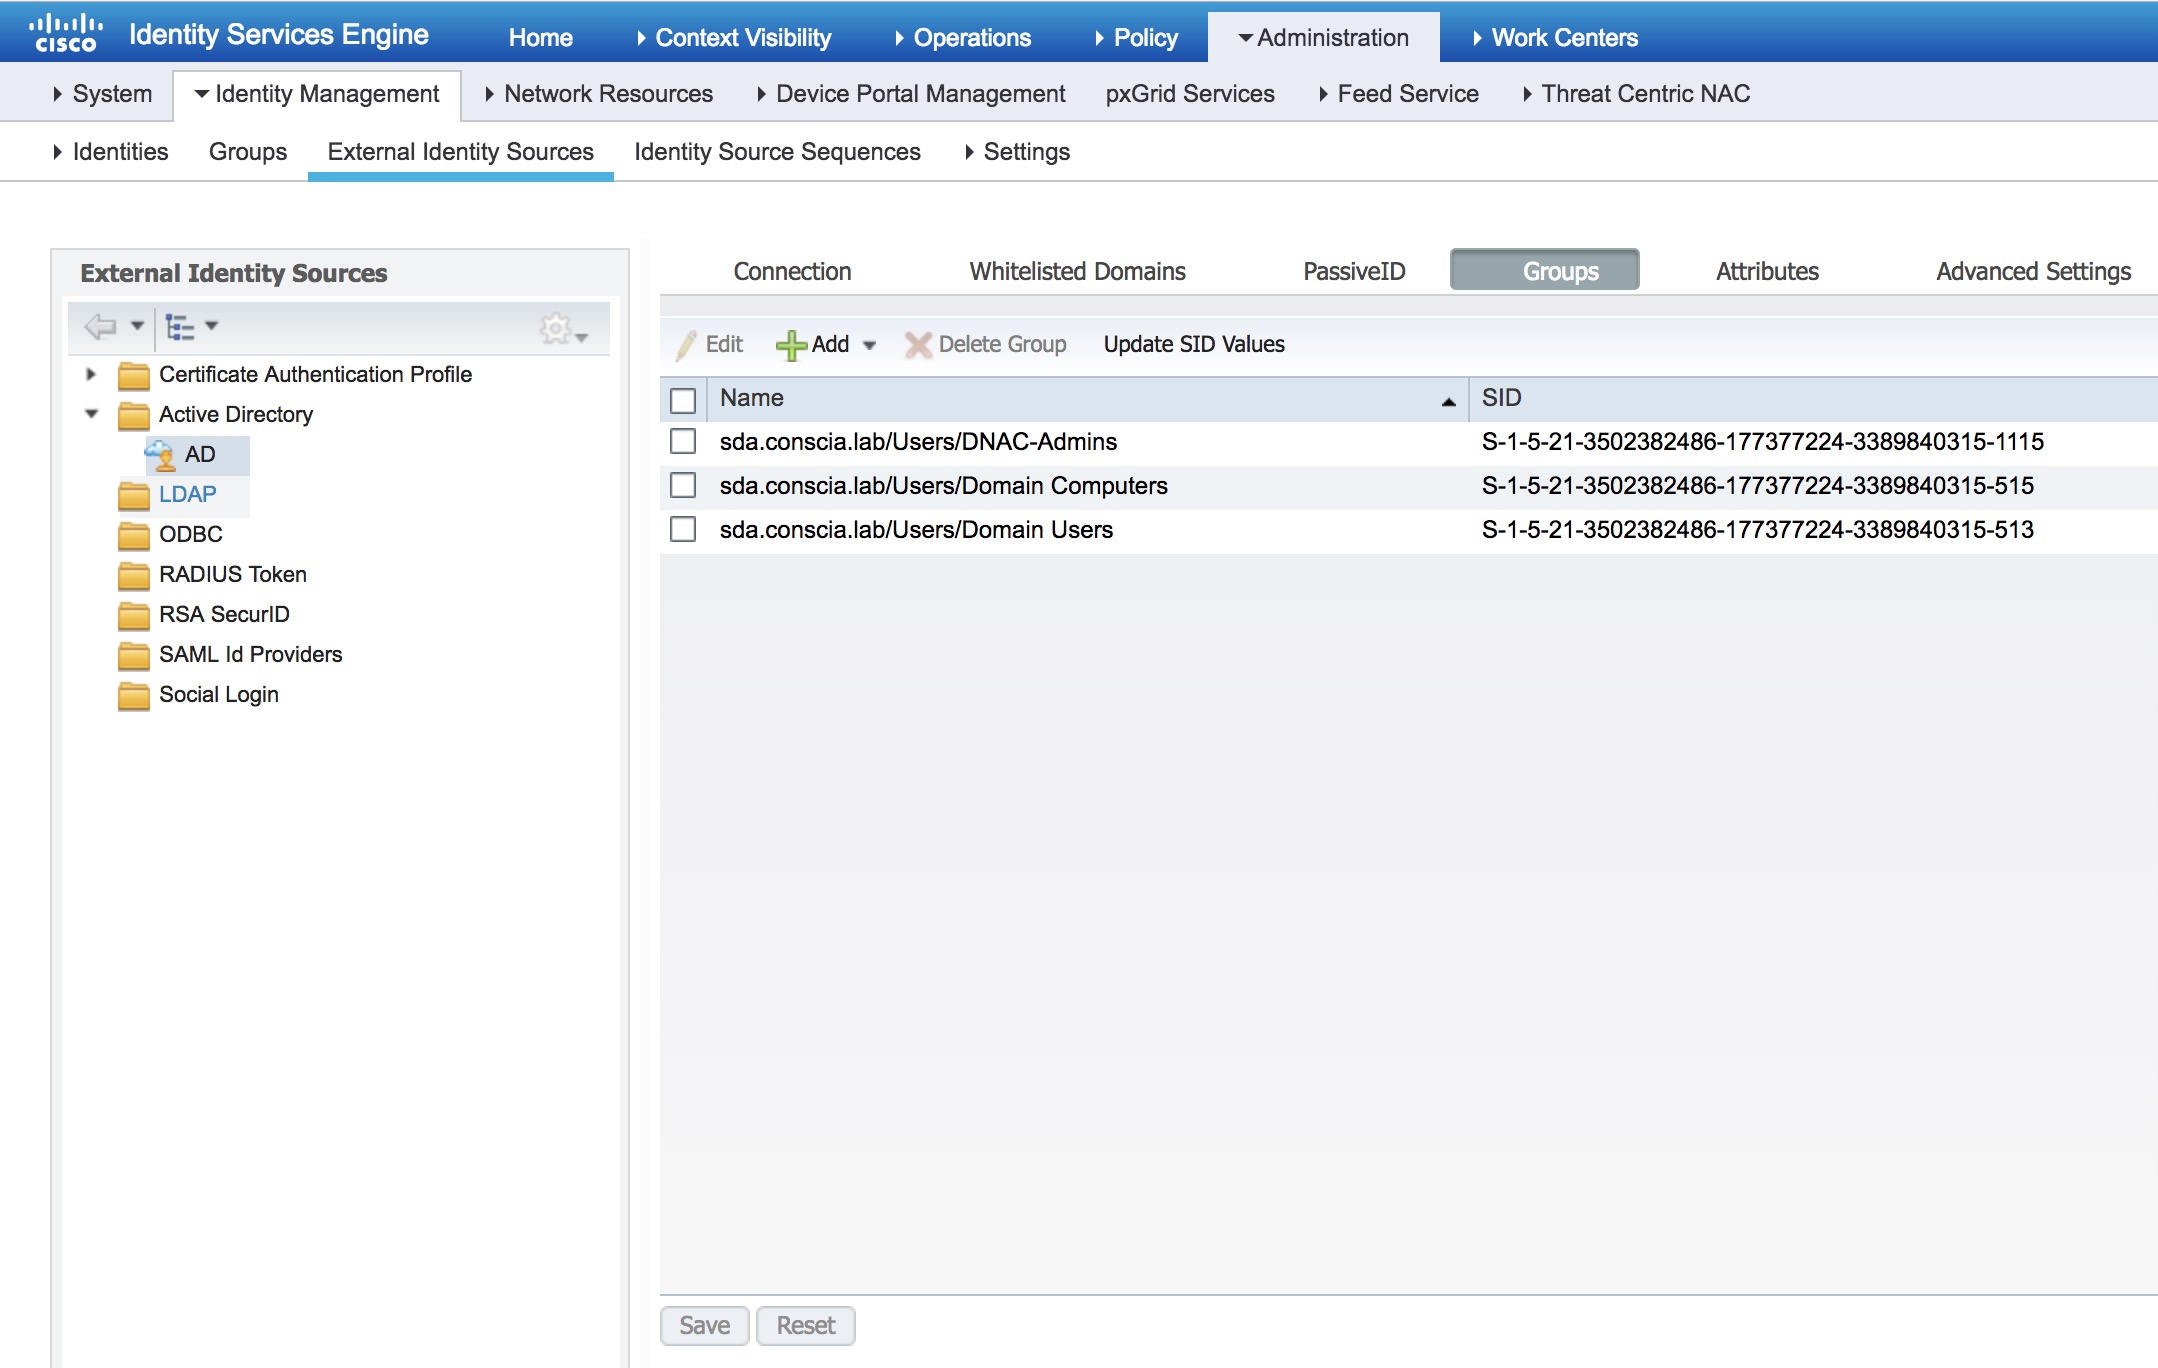
Task: Expand the Operations menu
Action: [x=963, y=37]
